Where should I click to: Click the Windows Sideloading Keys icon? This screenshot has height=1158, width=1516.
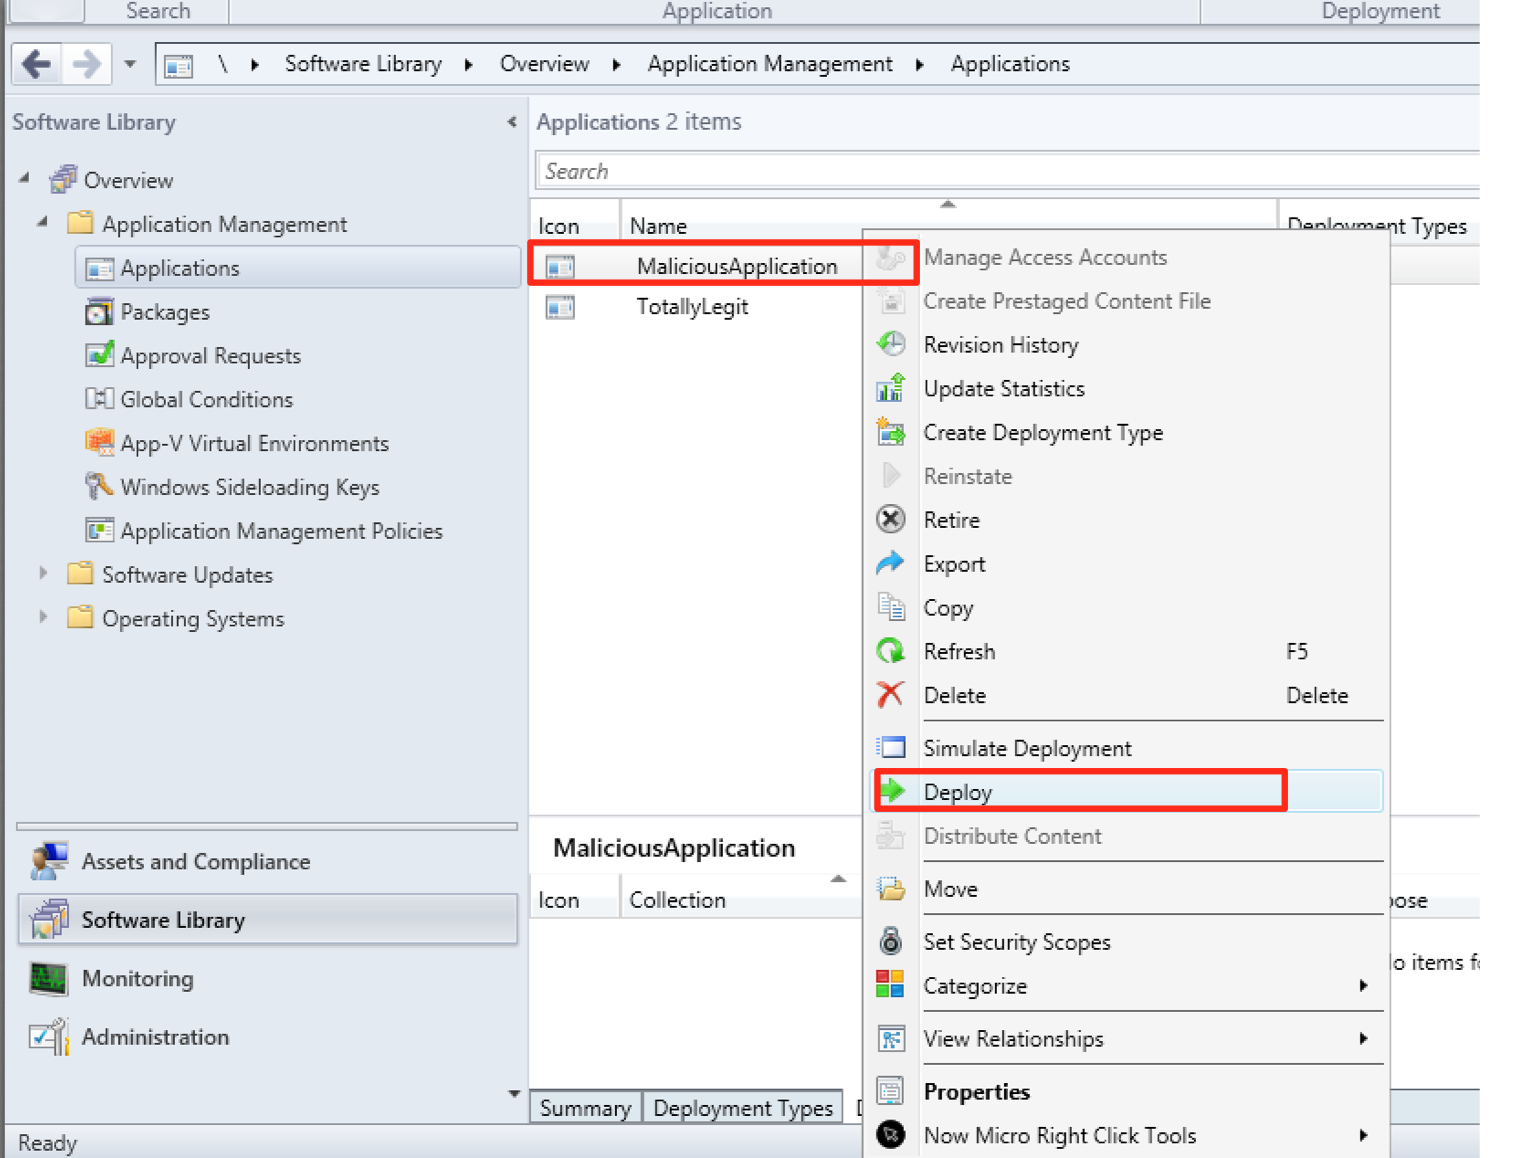coord(98,486)
